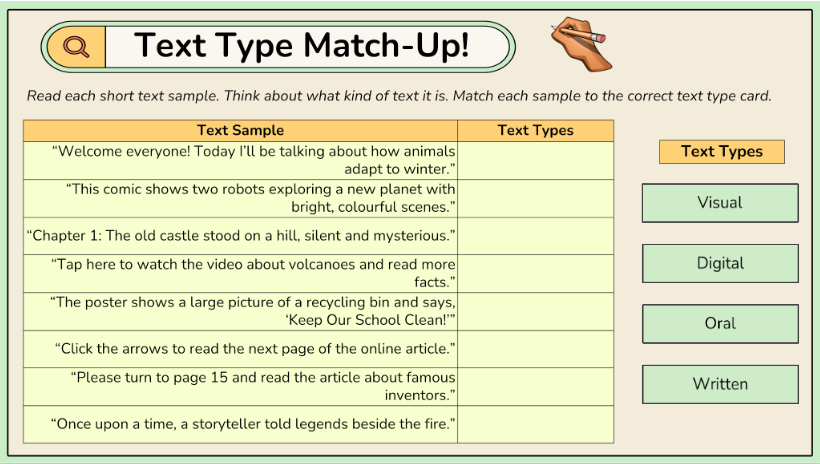The height and width of the screenshot is (464, 820).
Task: Pick the Oral text type card
Action: coord(720,324)
